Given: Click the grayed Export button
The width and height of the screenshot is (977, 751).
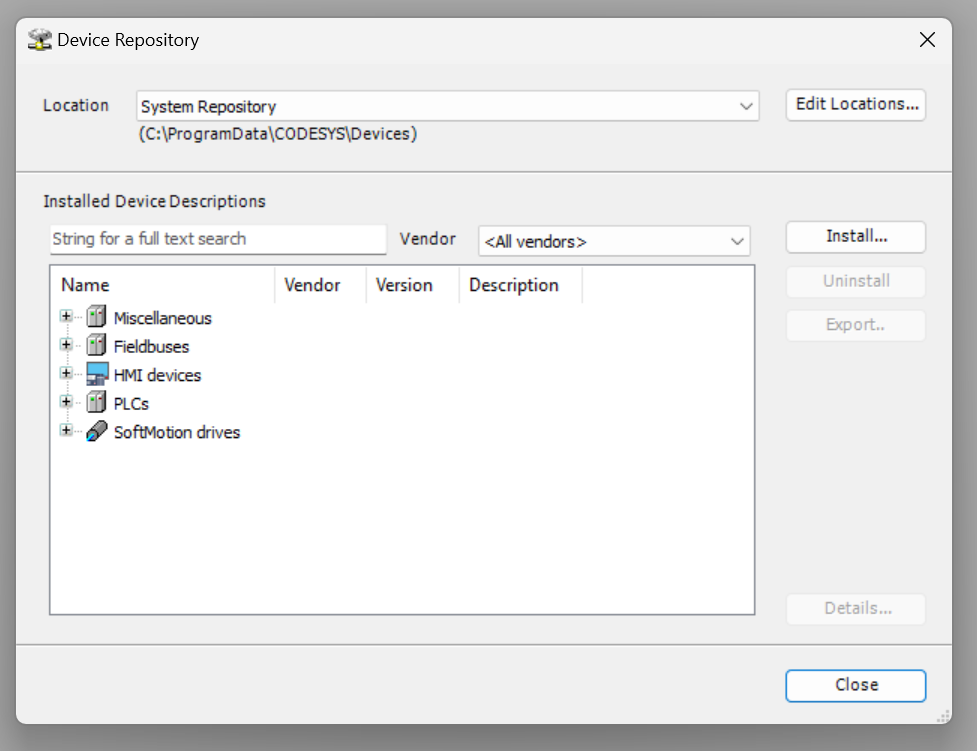Looking at the screenshot, I should click(856, 325).
